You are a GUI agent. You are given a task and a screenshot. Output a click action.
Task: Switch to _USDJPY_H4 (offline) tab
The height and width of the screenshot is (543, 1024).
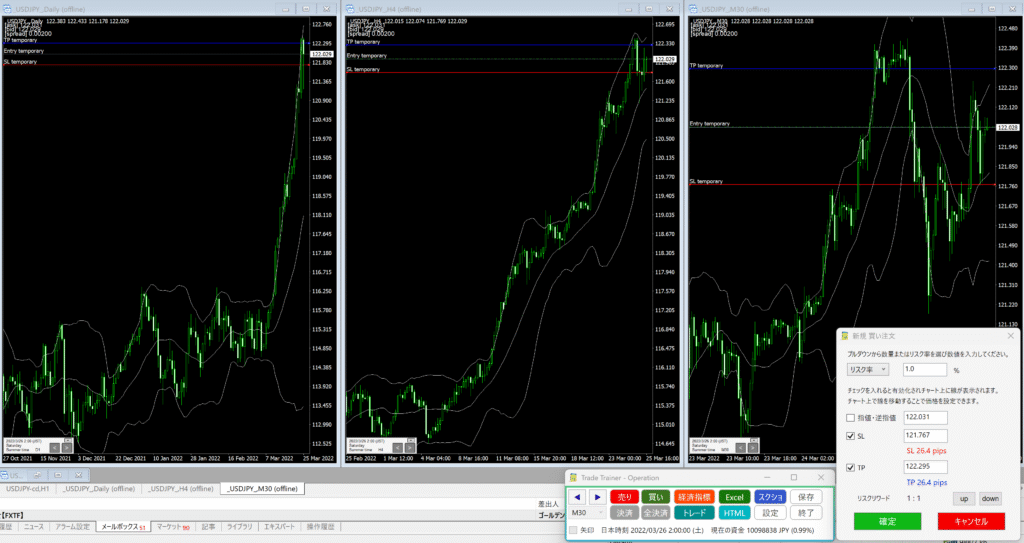click(181, 489)
